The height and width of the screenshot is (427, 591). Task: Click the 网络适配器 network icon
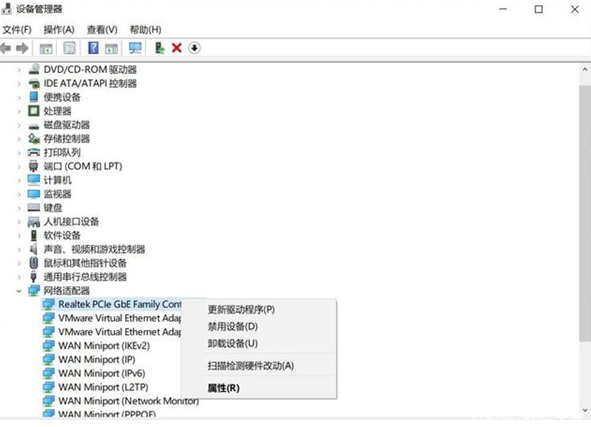tap(34, 291)
